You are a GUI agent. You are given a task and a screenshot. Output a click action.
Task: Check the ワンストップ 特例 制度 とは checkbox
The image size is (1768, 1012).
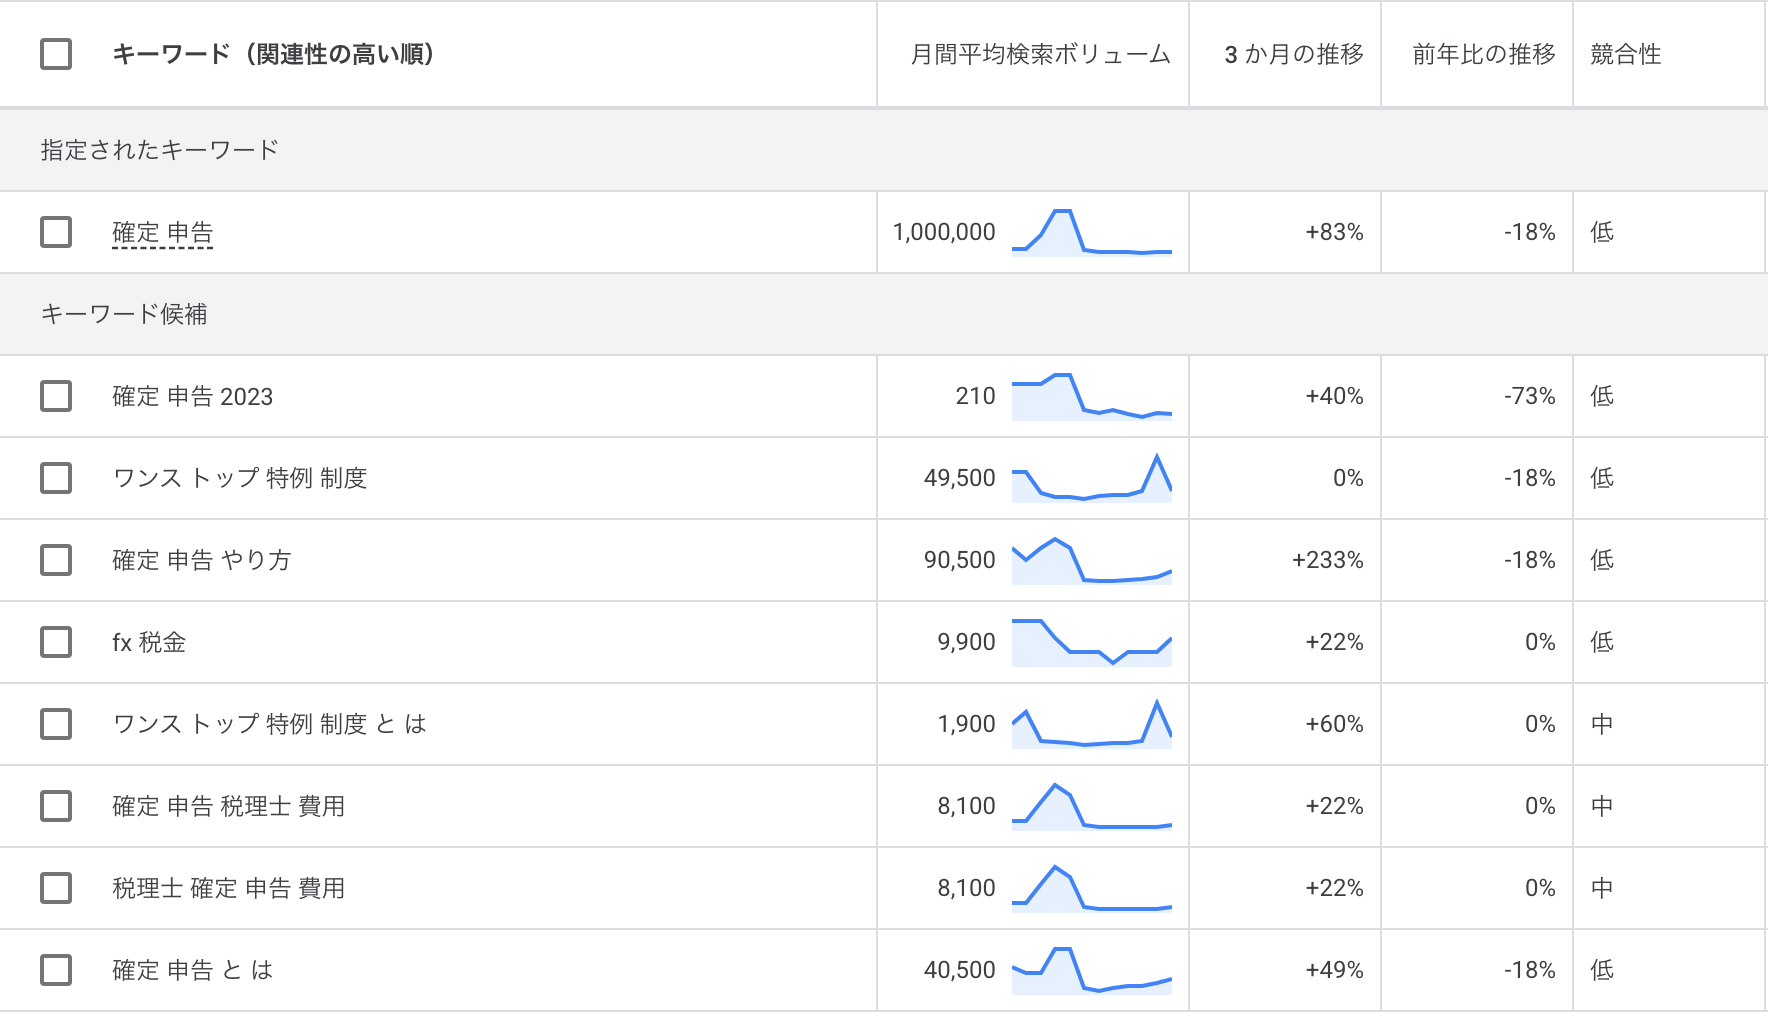tap(56, 724)
